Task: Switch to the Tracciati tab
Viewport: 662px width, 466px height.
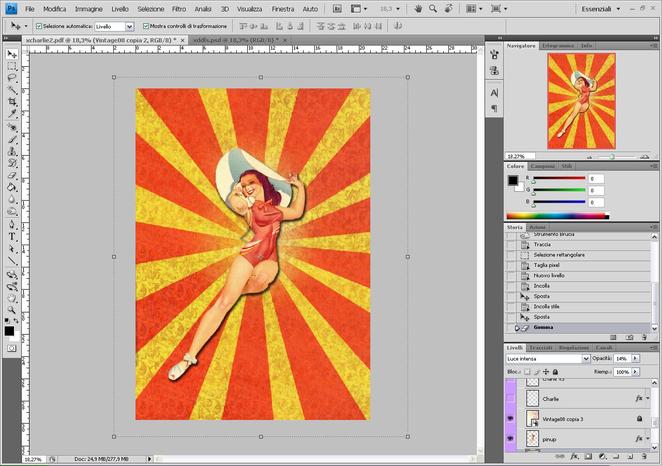Action: 541,347
